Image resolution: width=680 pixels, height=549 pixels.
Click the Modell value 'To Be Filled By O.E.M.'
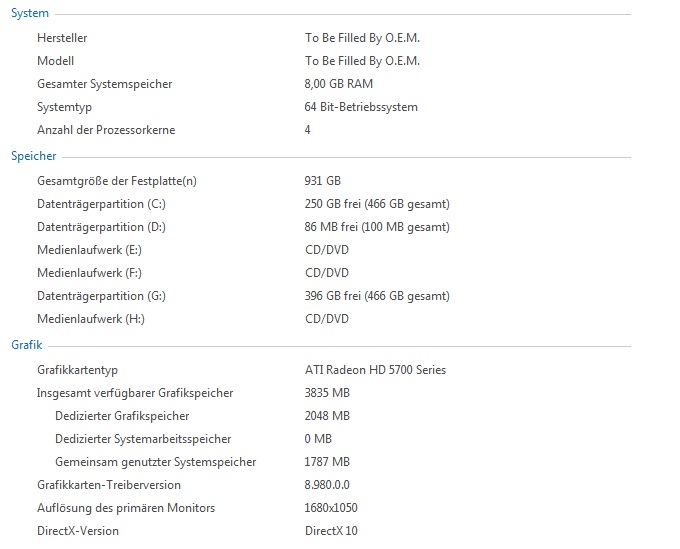pyautogui.click(x=362, y=61)
